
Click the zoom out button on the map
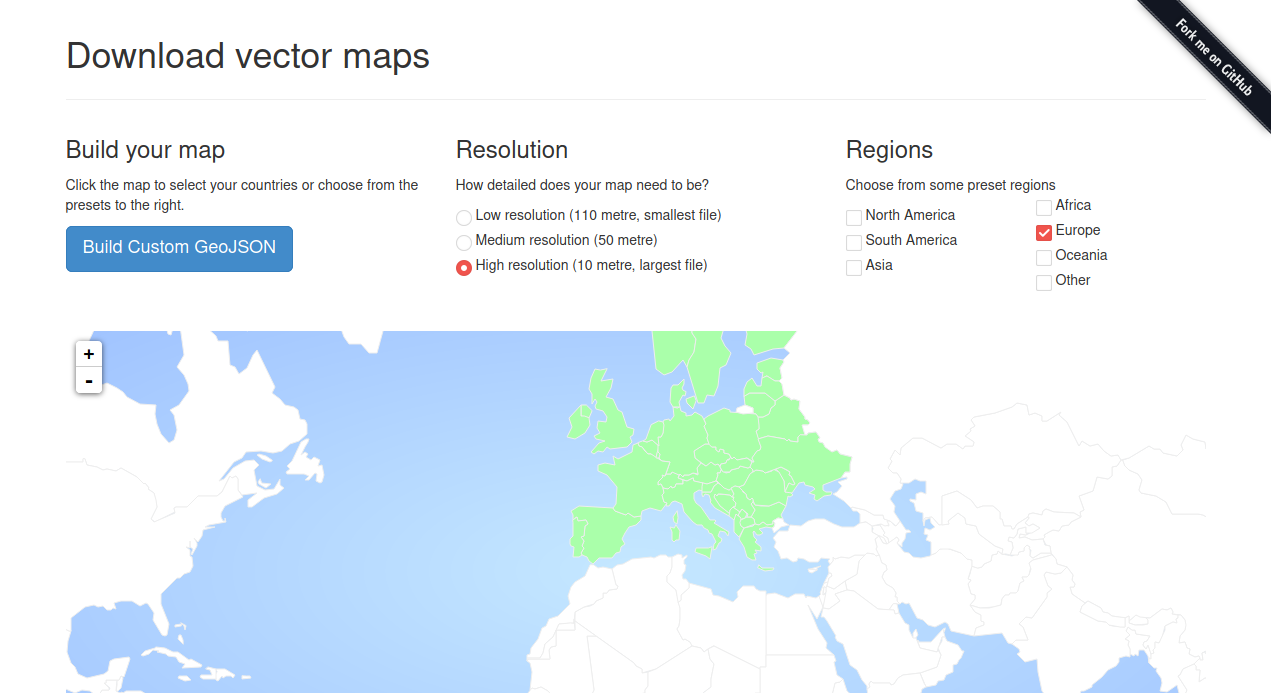pyautogui.click(x=88, y=380)
